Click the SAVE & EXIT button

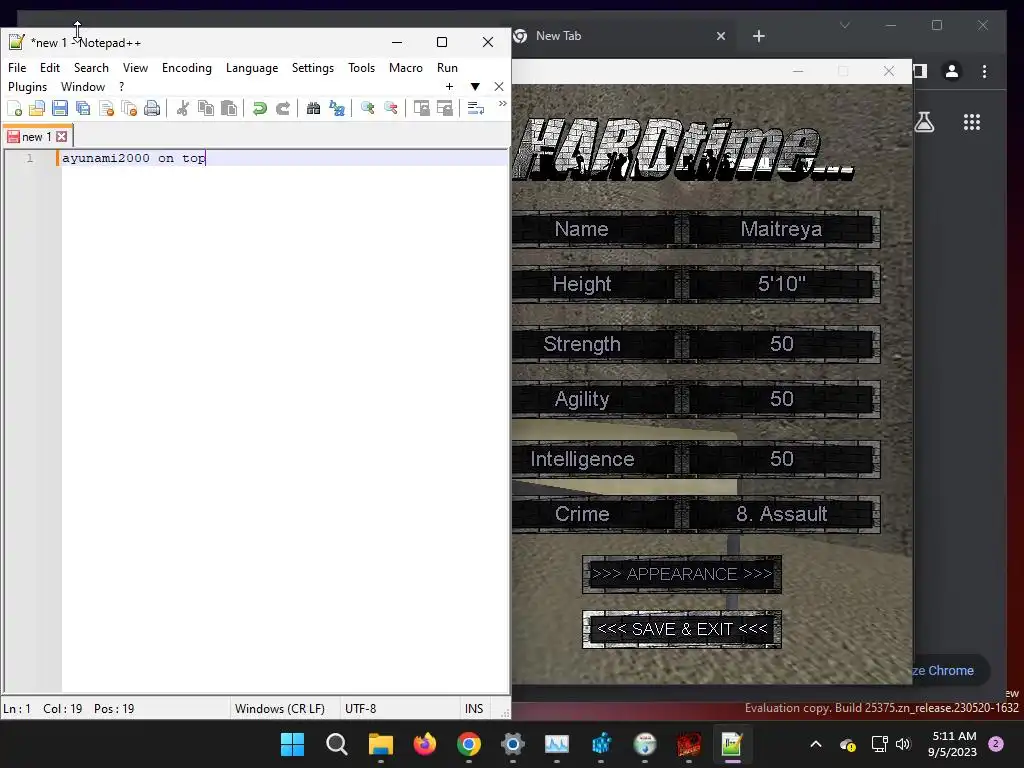pos(682,629)
